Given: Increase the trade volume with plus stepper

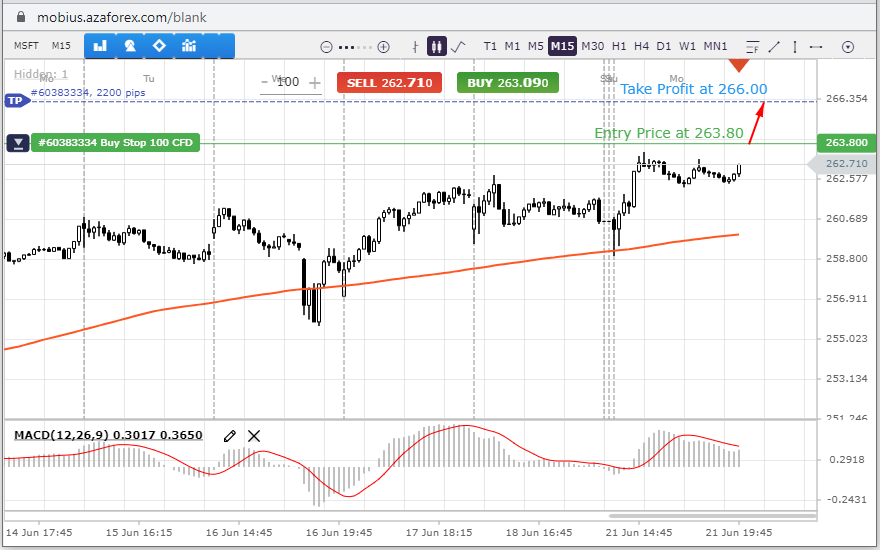Looking at the screenshot, I should click(x=315, y=83).
